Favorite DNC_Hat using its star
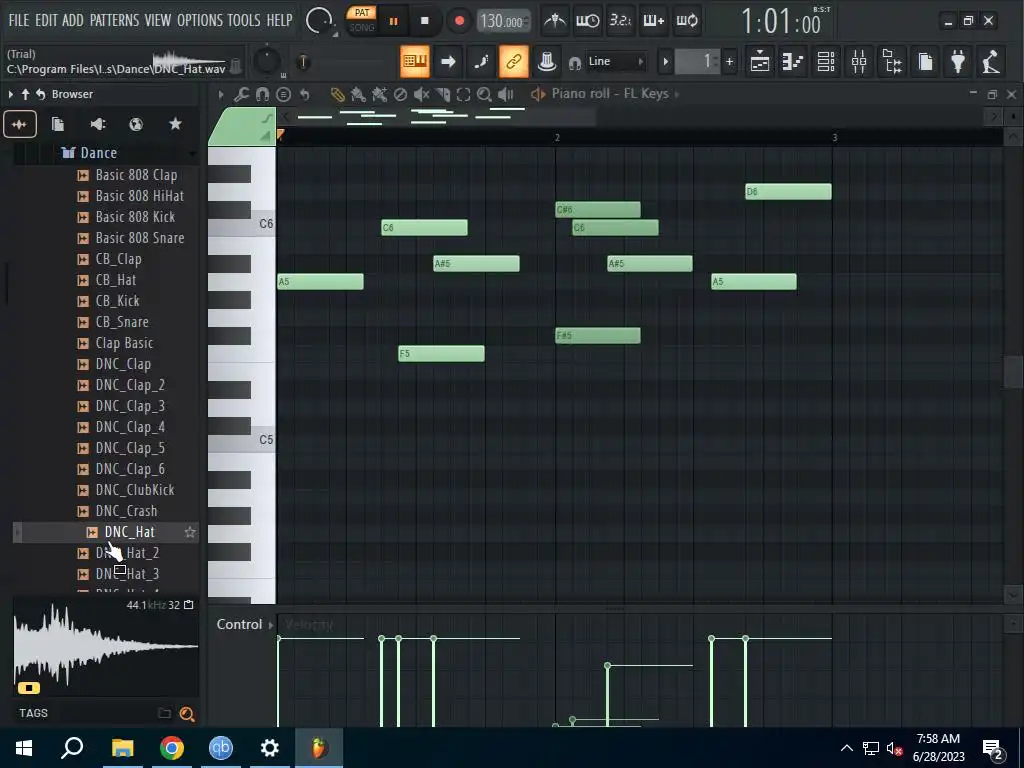The width and height of the screenshot is (1024, 768). [190, 532]
